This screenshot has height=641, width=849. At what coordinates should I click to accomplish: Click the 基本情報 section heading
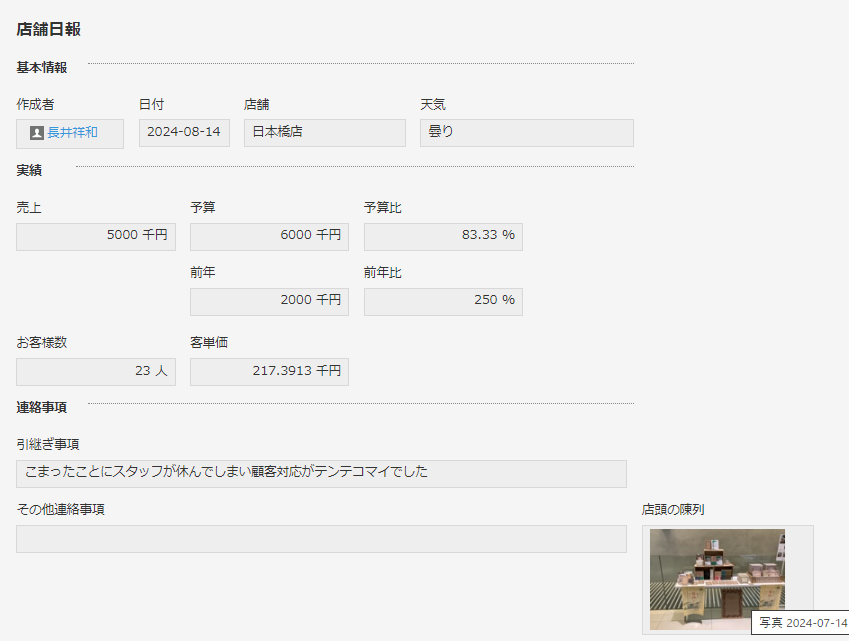tap(42, 68)
